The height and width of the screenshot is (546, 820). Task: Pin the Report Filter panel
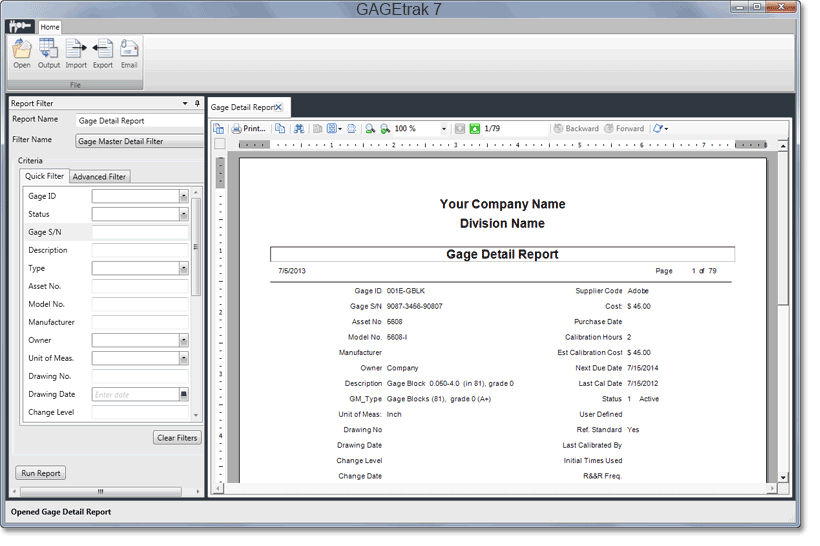pos(197,103)
